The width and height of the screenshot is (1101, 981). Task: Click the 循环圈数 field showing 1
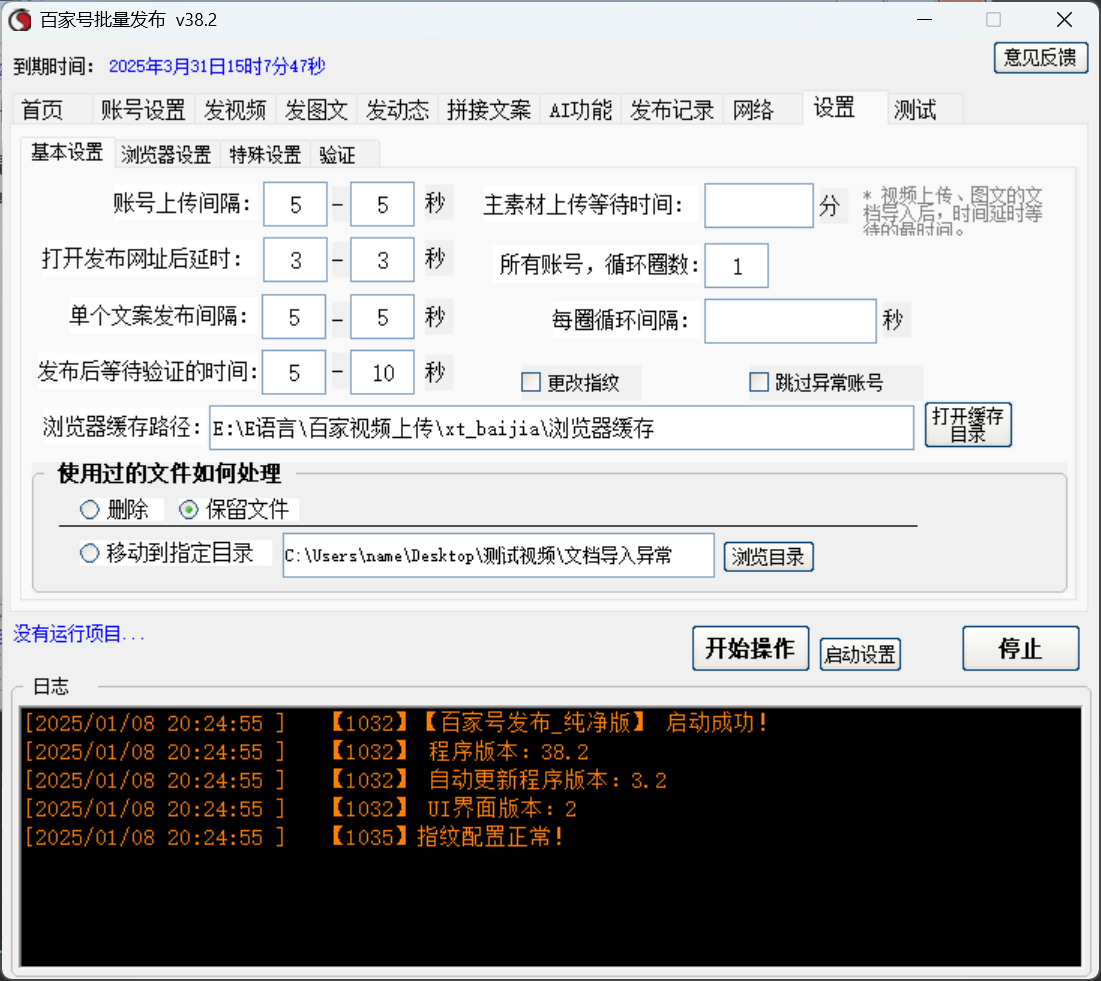pos(736,265)
